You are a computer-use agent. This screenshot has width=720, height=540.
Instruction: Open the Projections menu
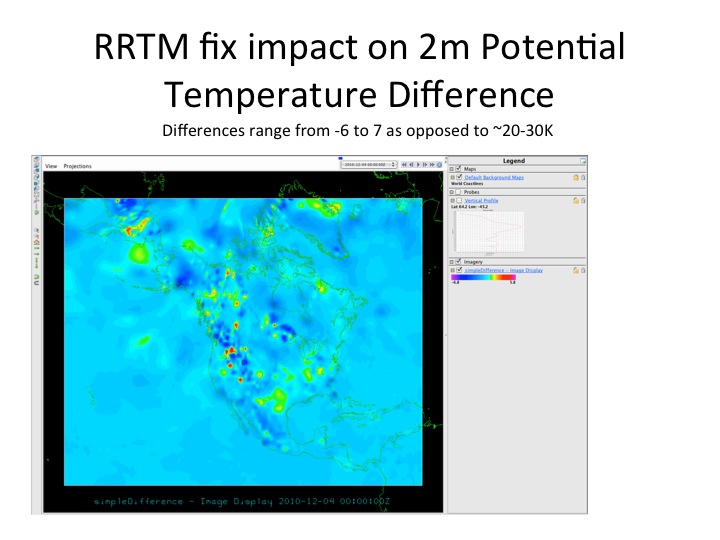[x=77, y=166]
